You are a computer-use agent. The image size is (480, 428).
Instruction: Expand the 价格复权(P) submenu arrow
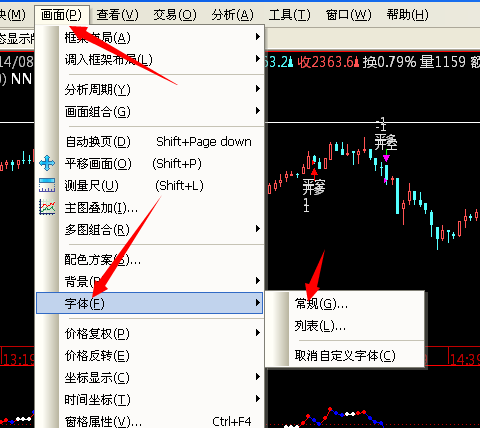[x=258, y=333]
